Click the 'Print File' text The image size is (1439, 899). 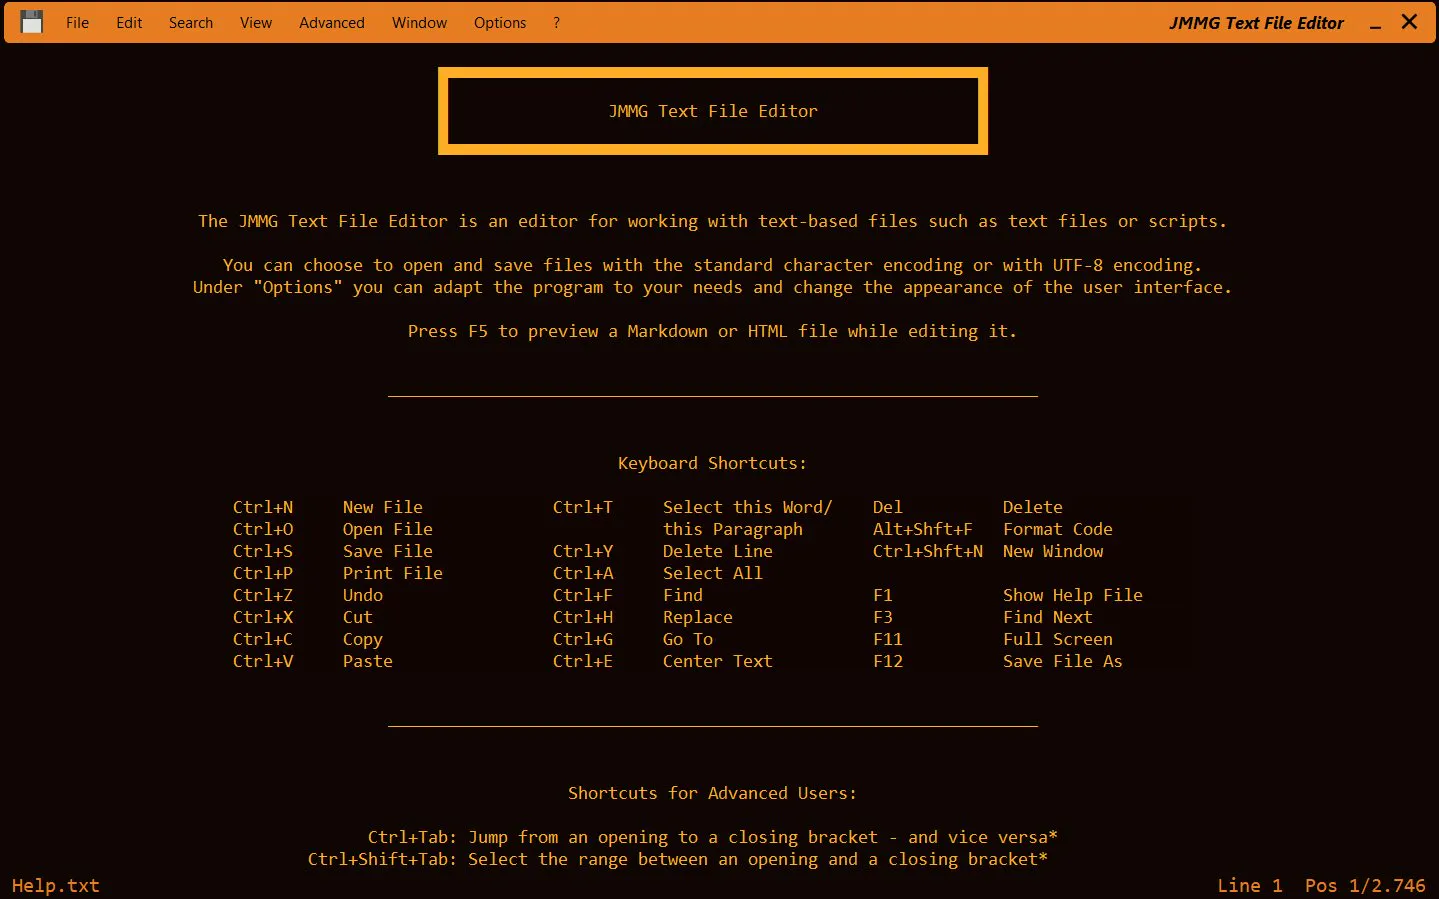pyautogui.click(x=393, y=573)
